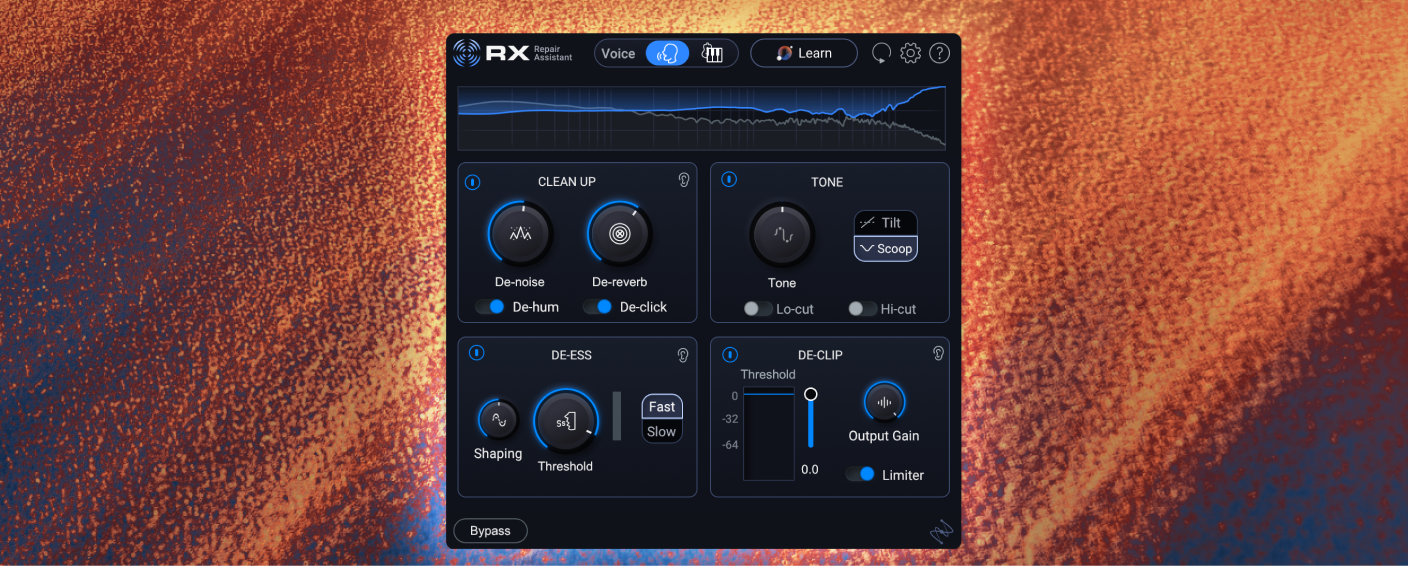The width and height of the screenshot is (1408, 566).
Task: Toggle the Clean Up module power button
Action: pos(473,182)
